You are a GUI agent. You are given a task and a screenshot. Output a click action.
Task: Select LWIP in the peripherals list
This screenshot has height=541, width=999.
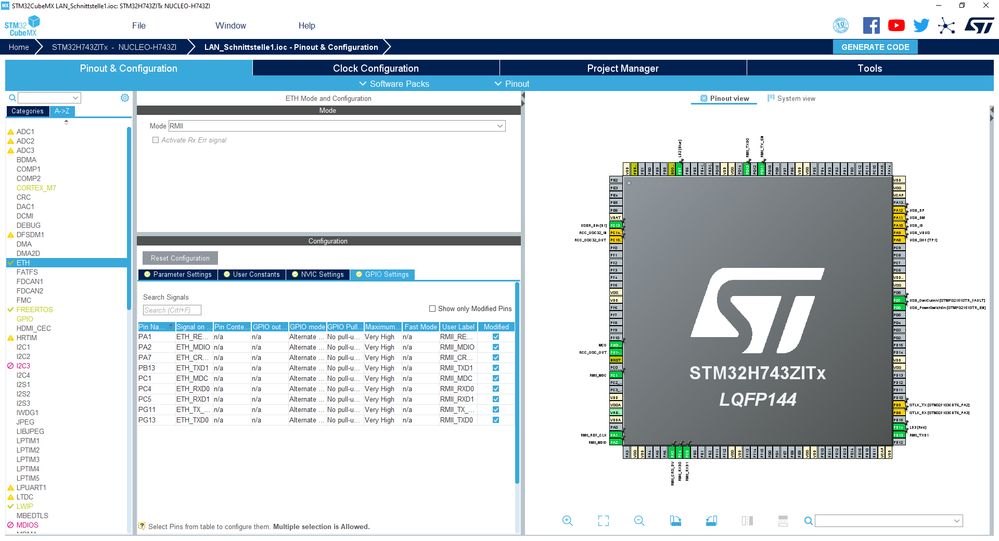[x=25, y=506]
